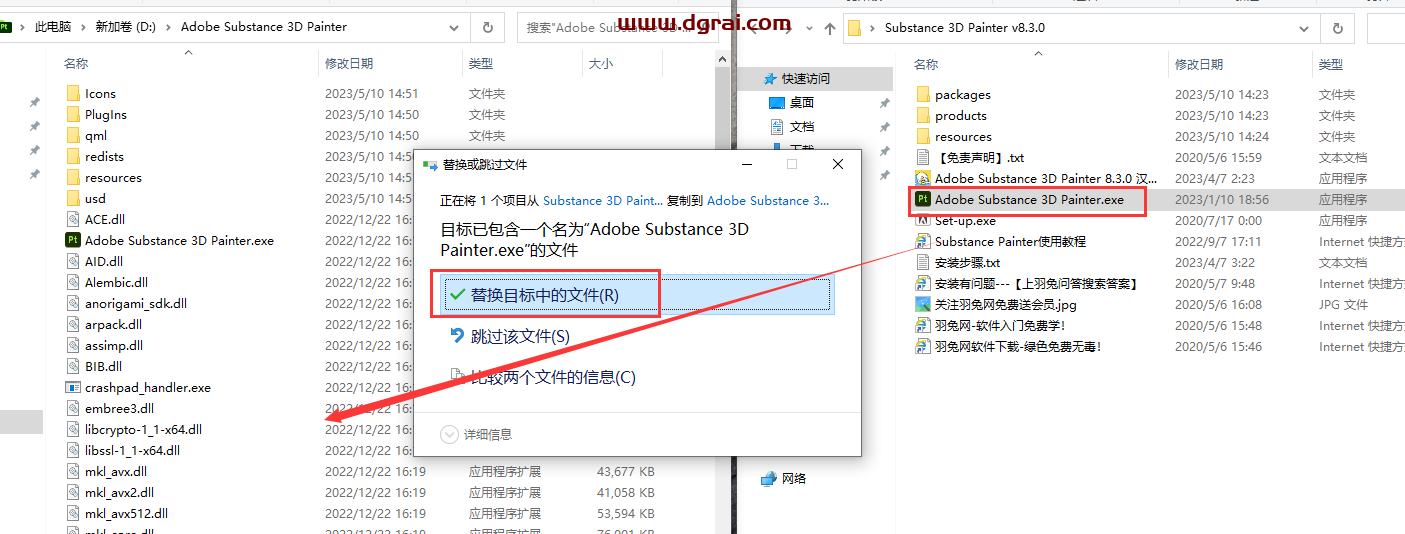Select Pt icon of Adobe Substance 3D Painter.exe in left window
The width and height of the screenshot is (1405, 534).
pos(73,240)
